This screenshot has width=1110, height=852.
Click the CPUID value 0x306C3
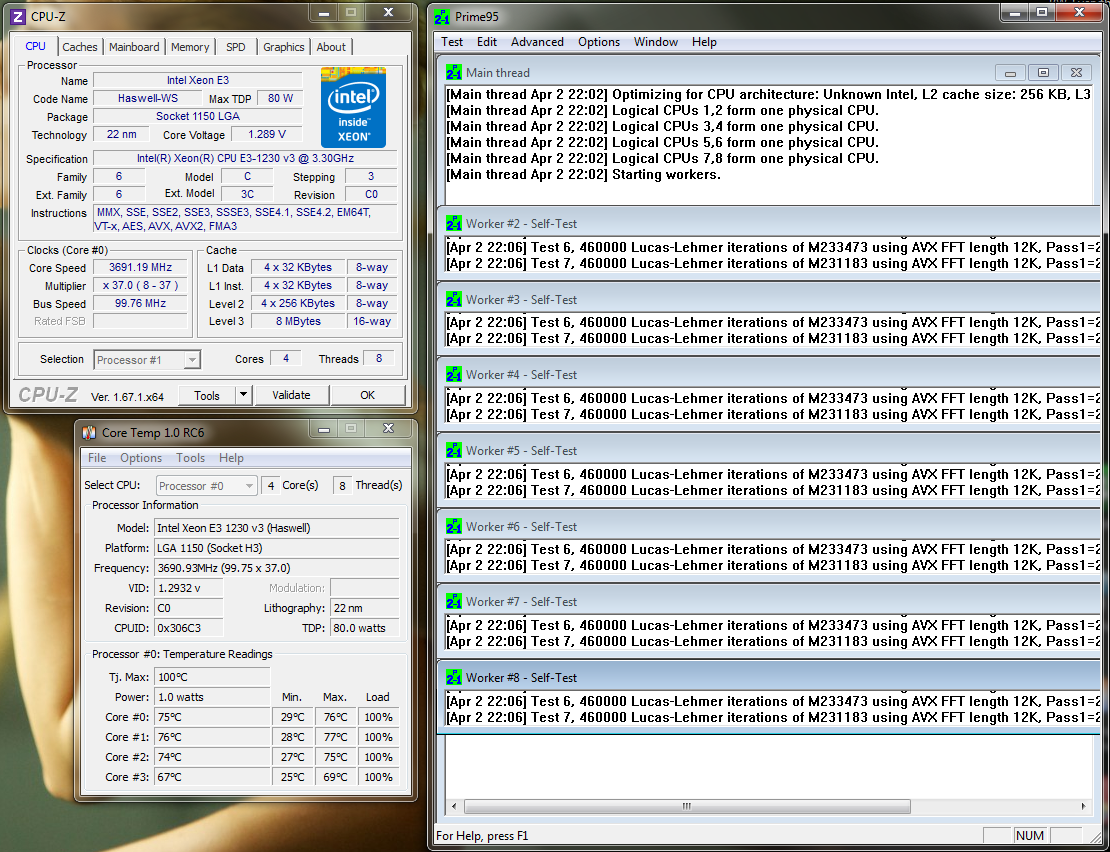click(188, 628)
